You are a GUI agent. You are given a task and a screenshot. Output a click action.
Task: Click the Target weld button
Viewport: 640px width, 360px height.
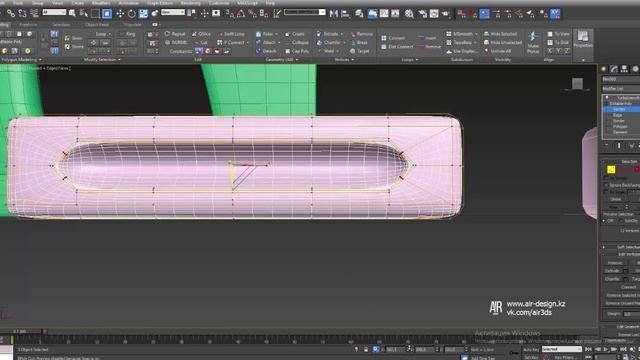tap(360, 51)
